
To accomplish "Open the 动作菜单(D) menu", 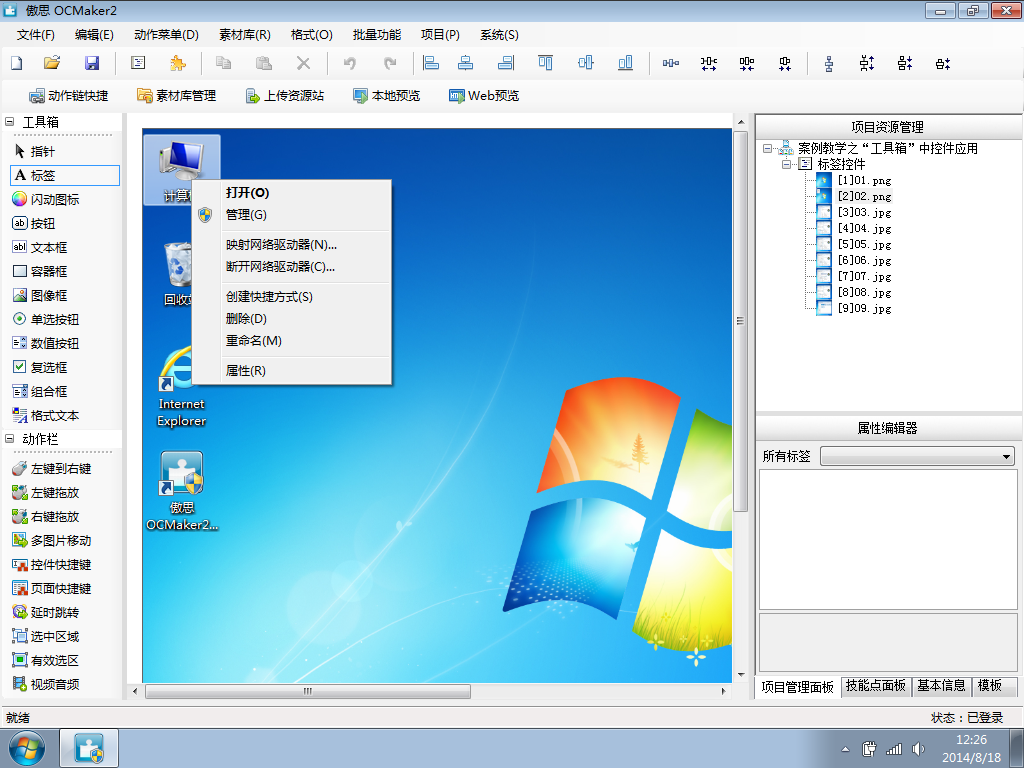I will (x=166, y=35).
